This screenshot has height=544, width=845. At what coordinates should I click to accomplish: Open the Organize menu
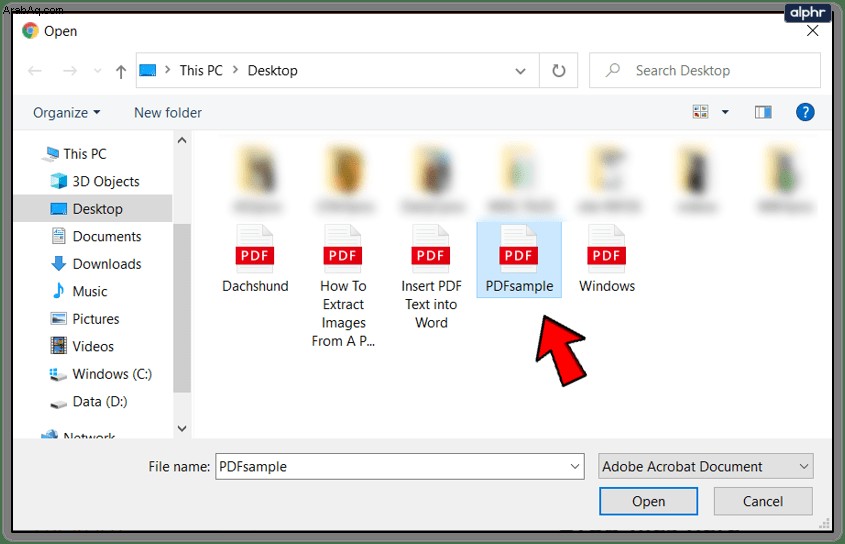tap(66, 113)
